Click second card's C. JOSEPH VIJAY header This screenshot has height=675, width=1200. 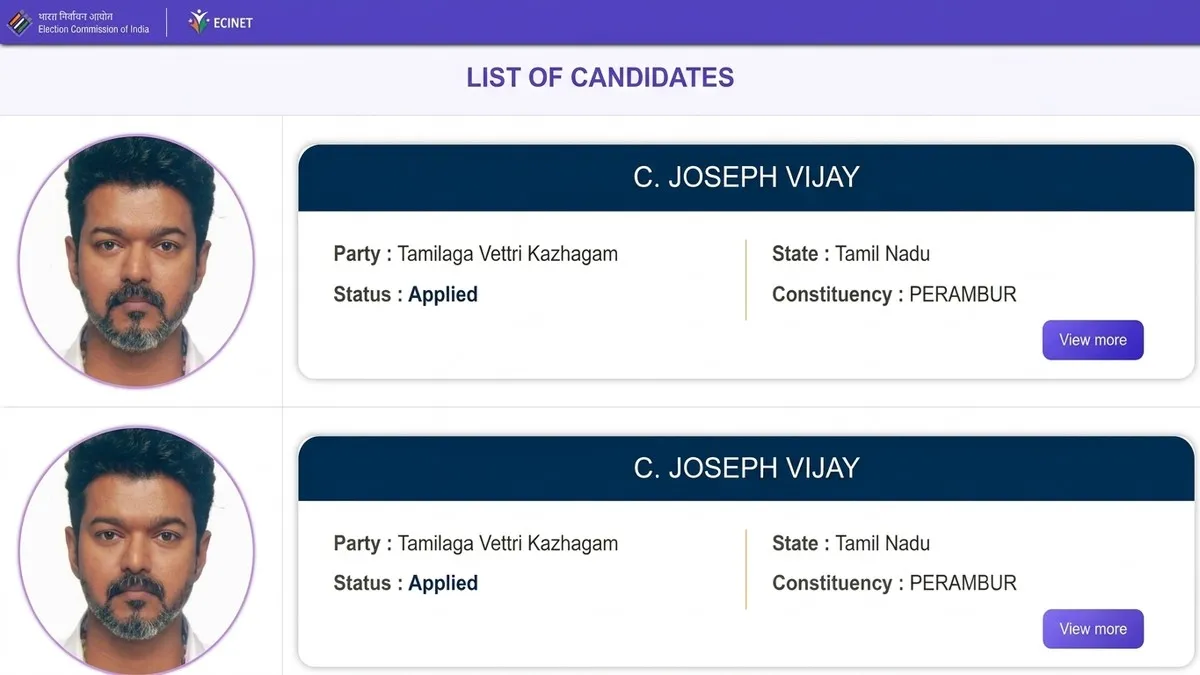[x=746, y=467]
